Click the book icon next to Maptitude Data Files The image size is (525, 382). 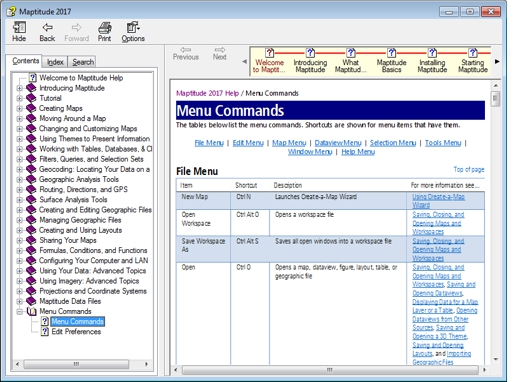pyautogui.click(x=31, y=301)
